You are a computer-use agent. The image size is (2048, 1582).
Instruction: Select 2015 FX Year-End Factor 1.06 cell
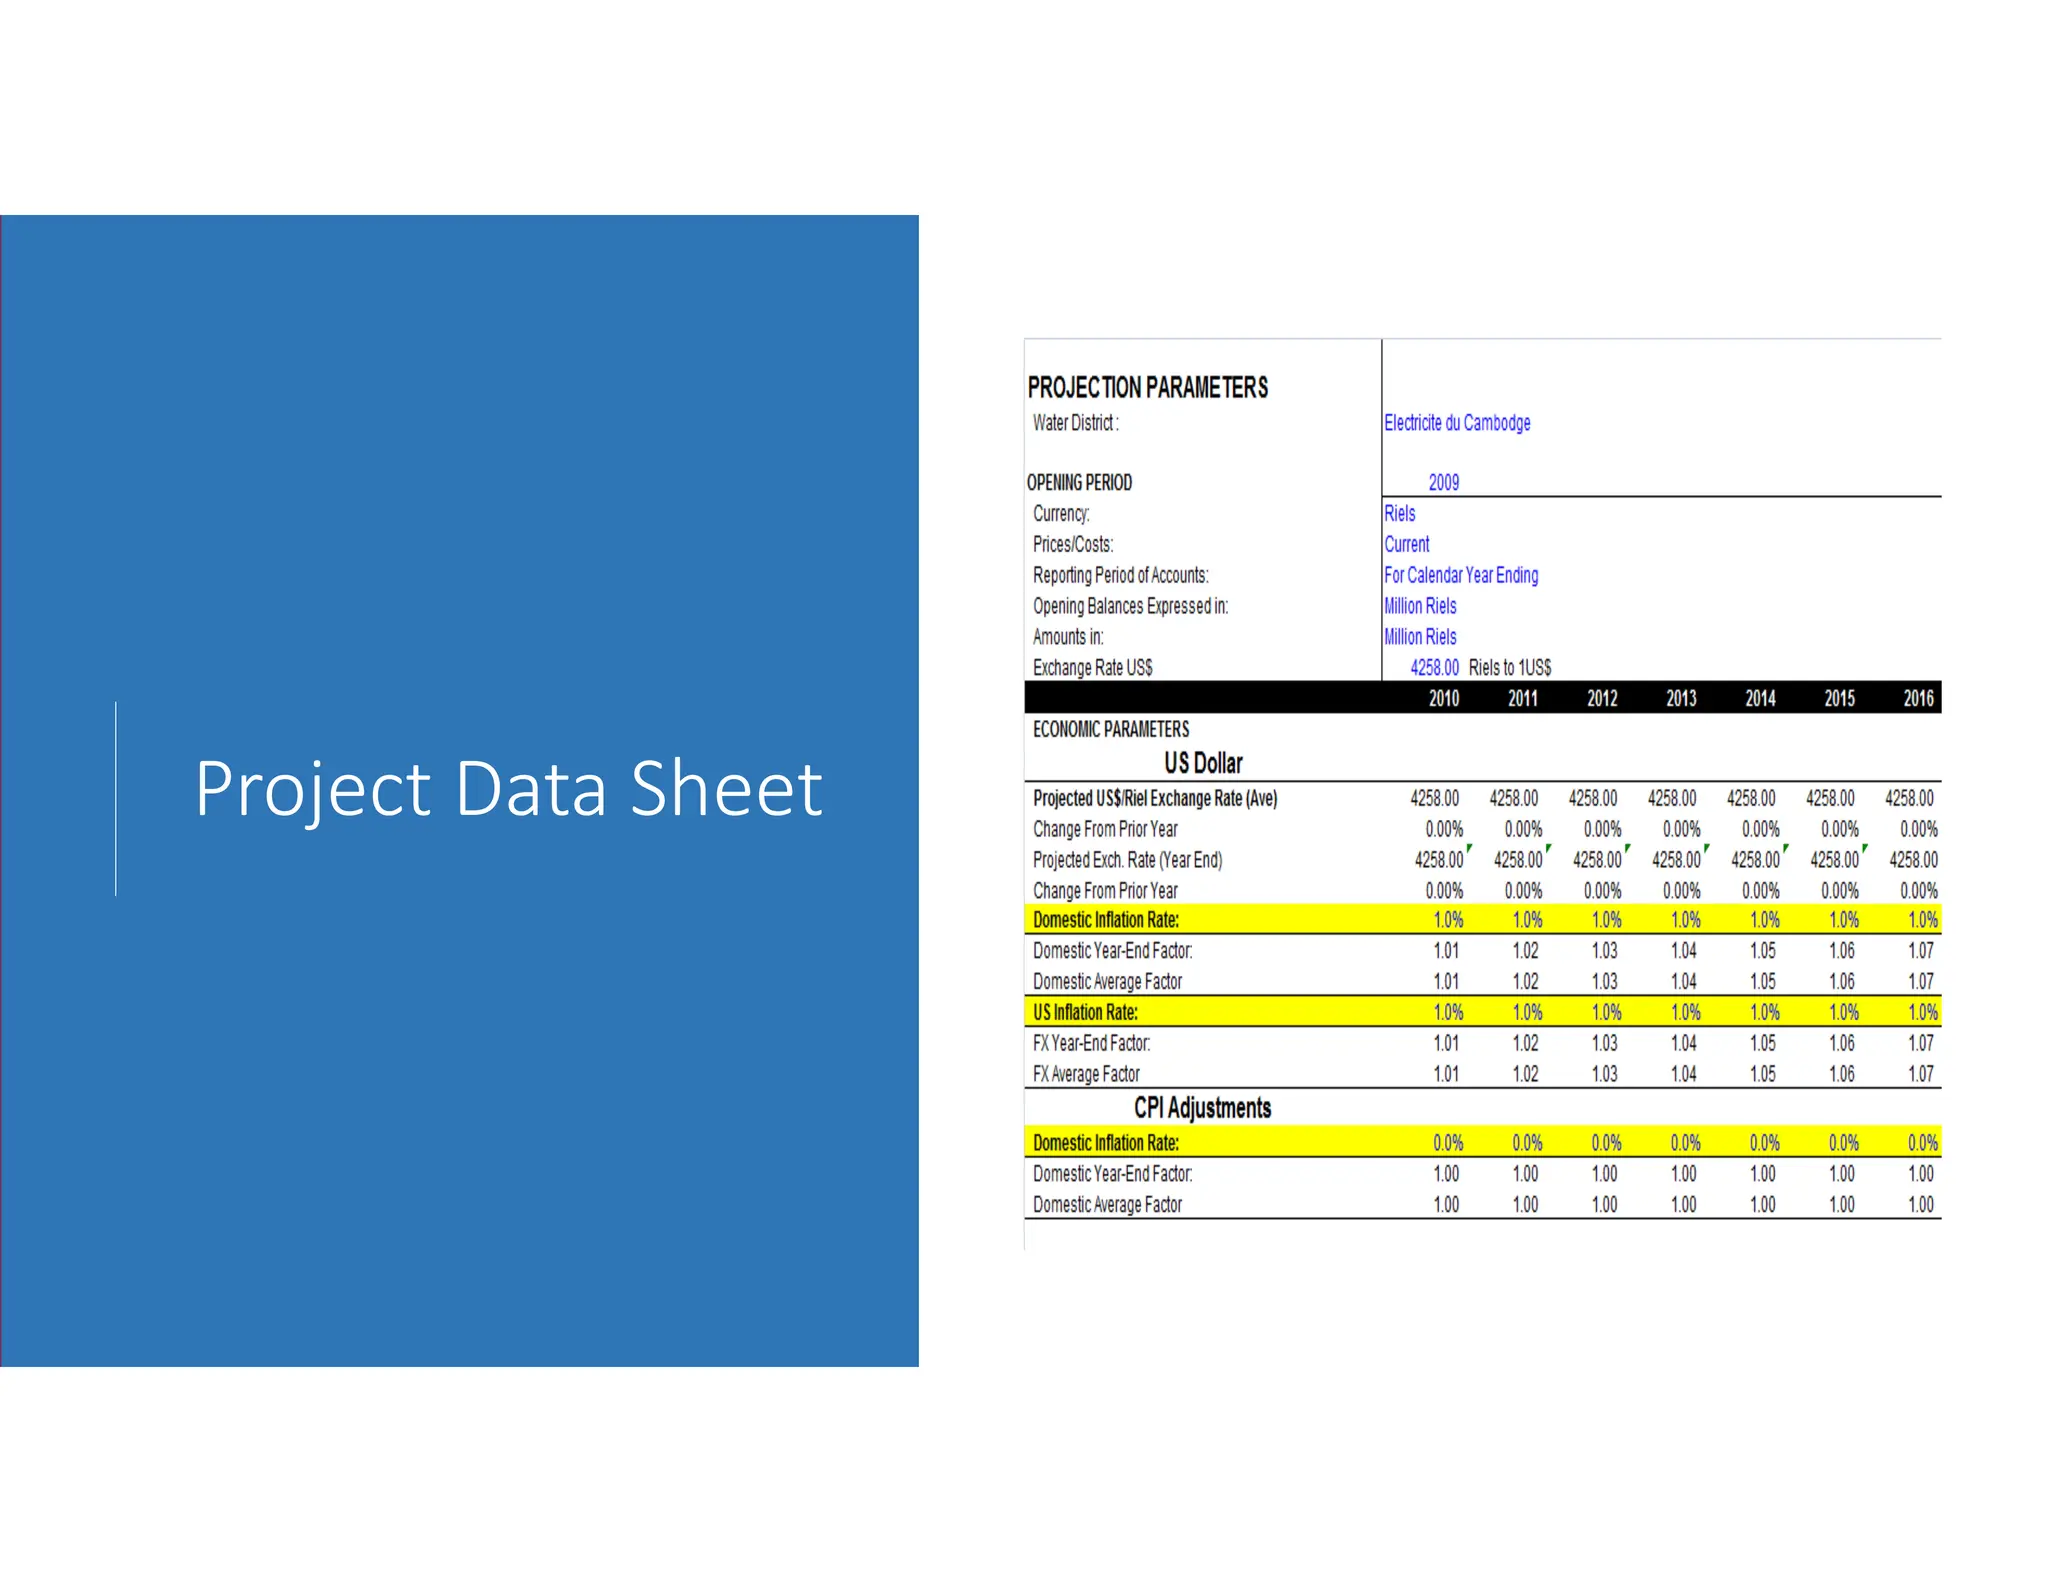pos(1842,1044)
